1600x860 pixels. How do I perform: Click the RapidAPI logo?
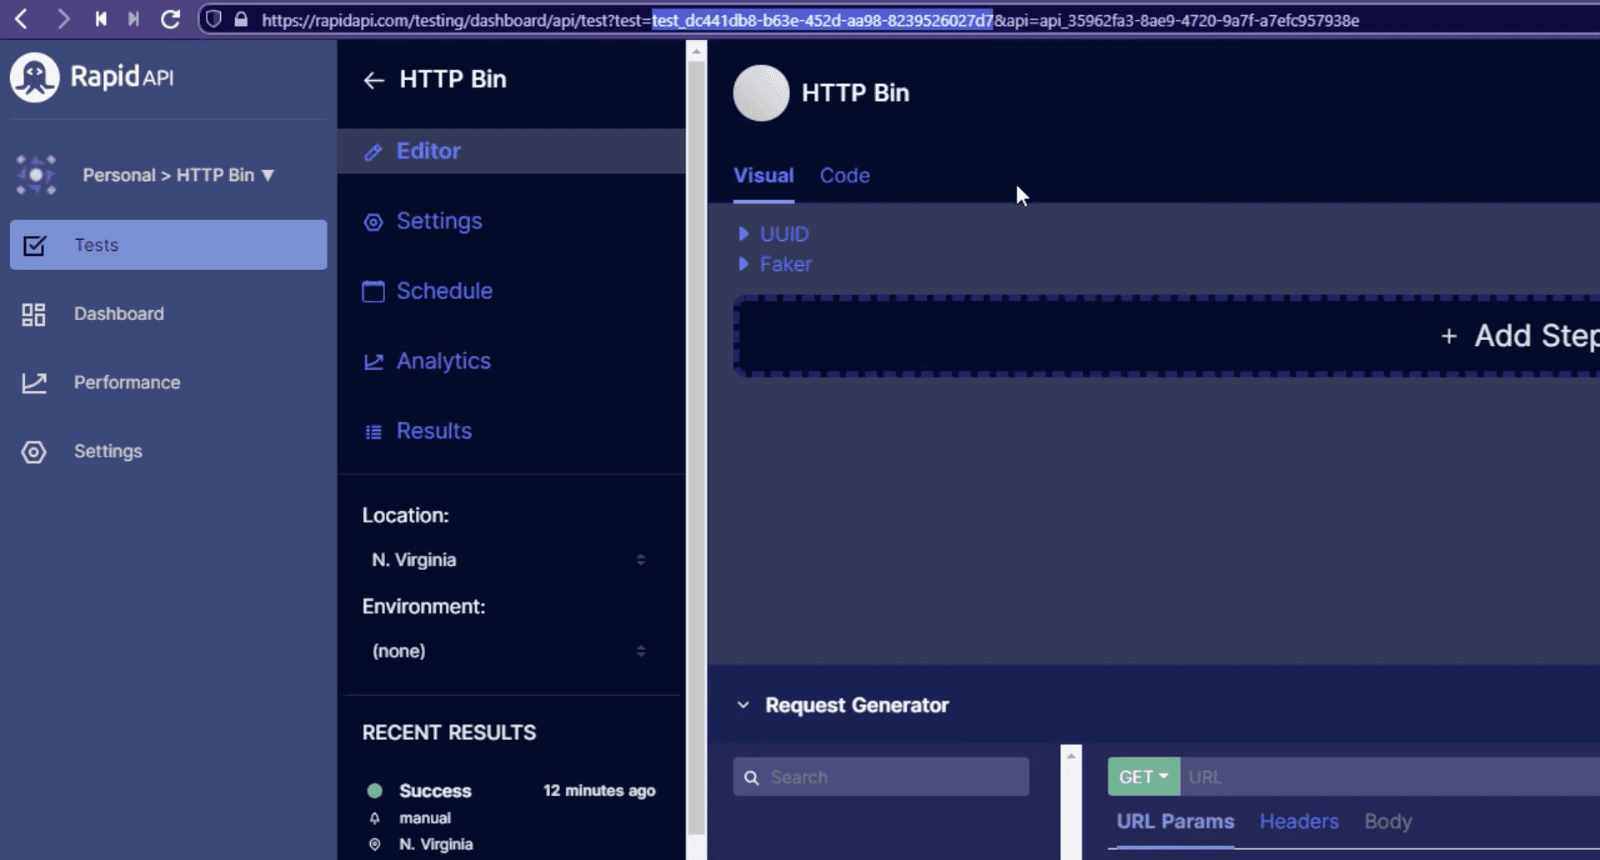(92, 77)
